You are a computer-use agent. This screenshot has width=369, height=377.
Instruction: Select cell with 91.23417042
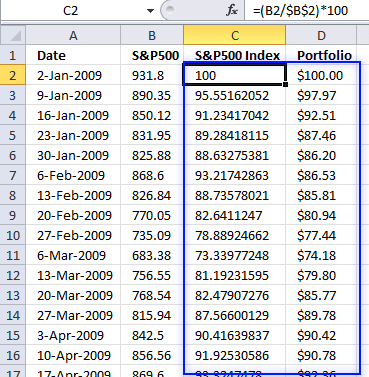[235, 115]
